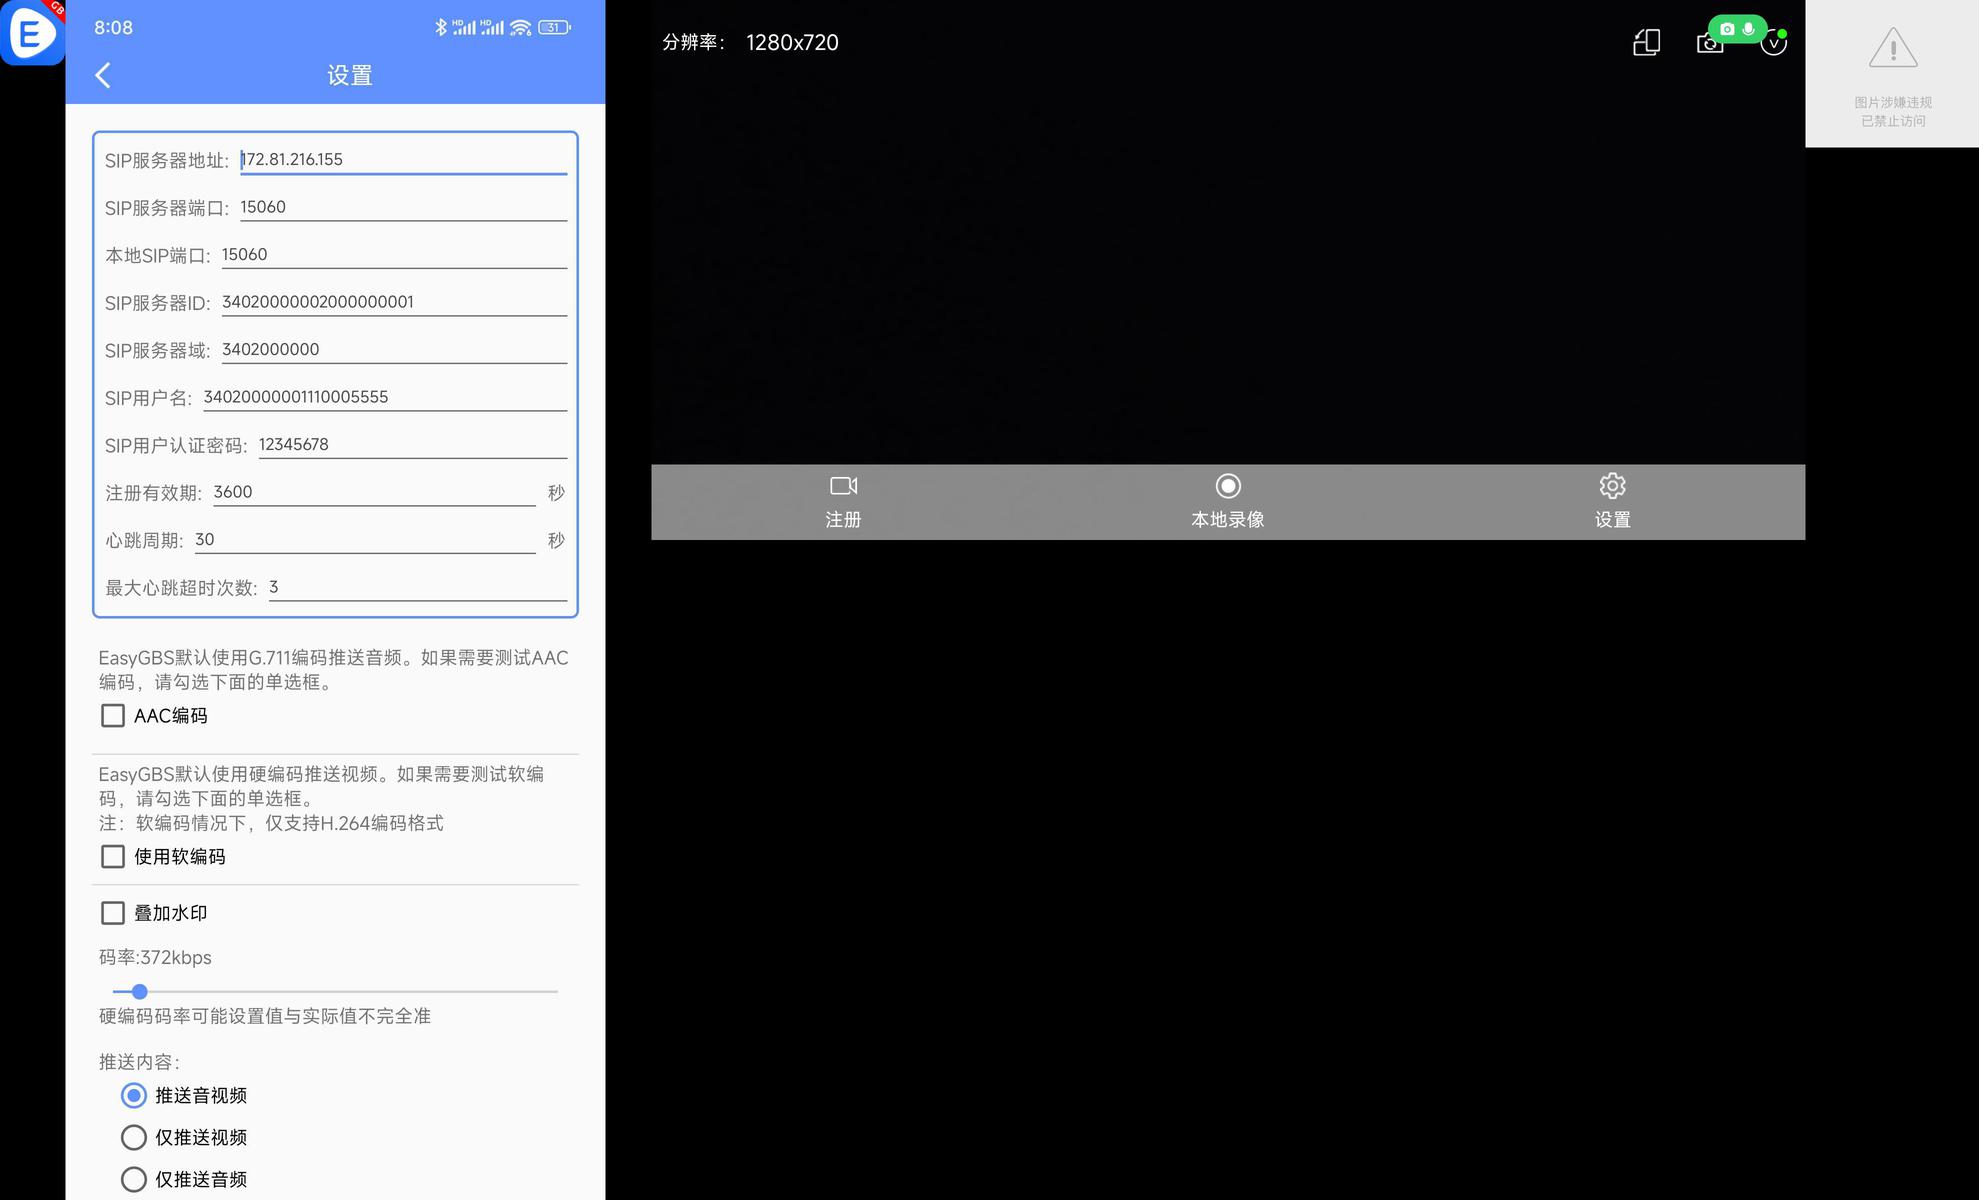Start 本地录像 local recording

1227,501
